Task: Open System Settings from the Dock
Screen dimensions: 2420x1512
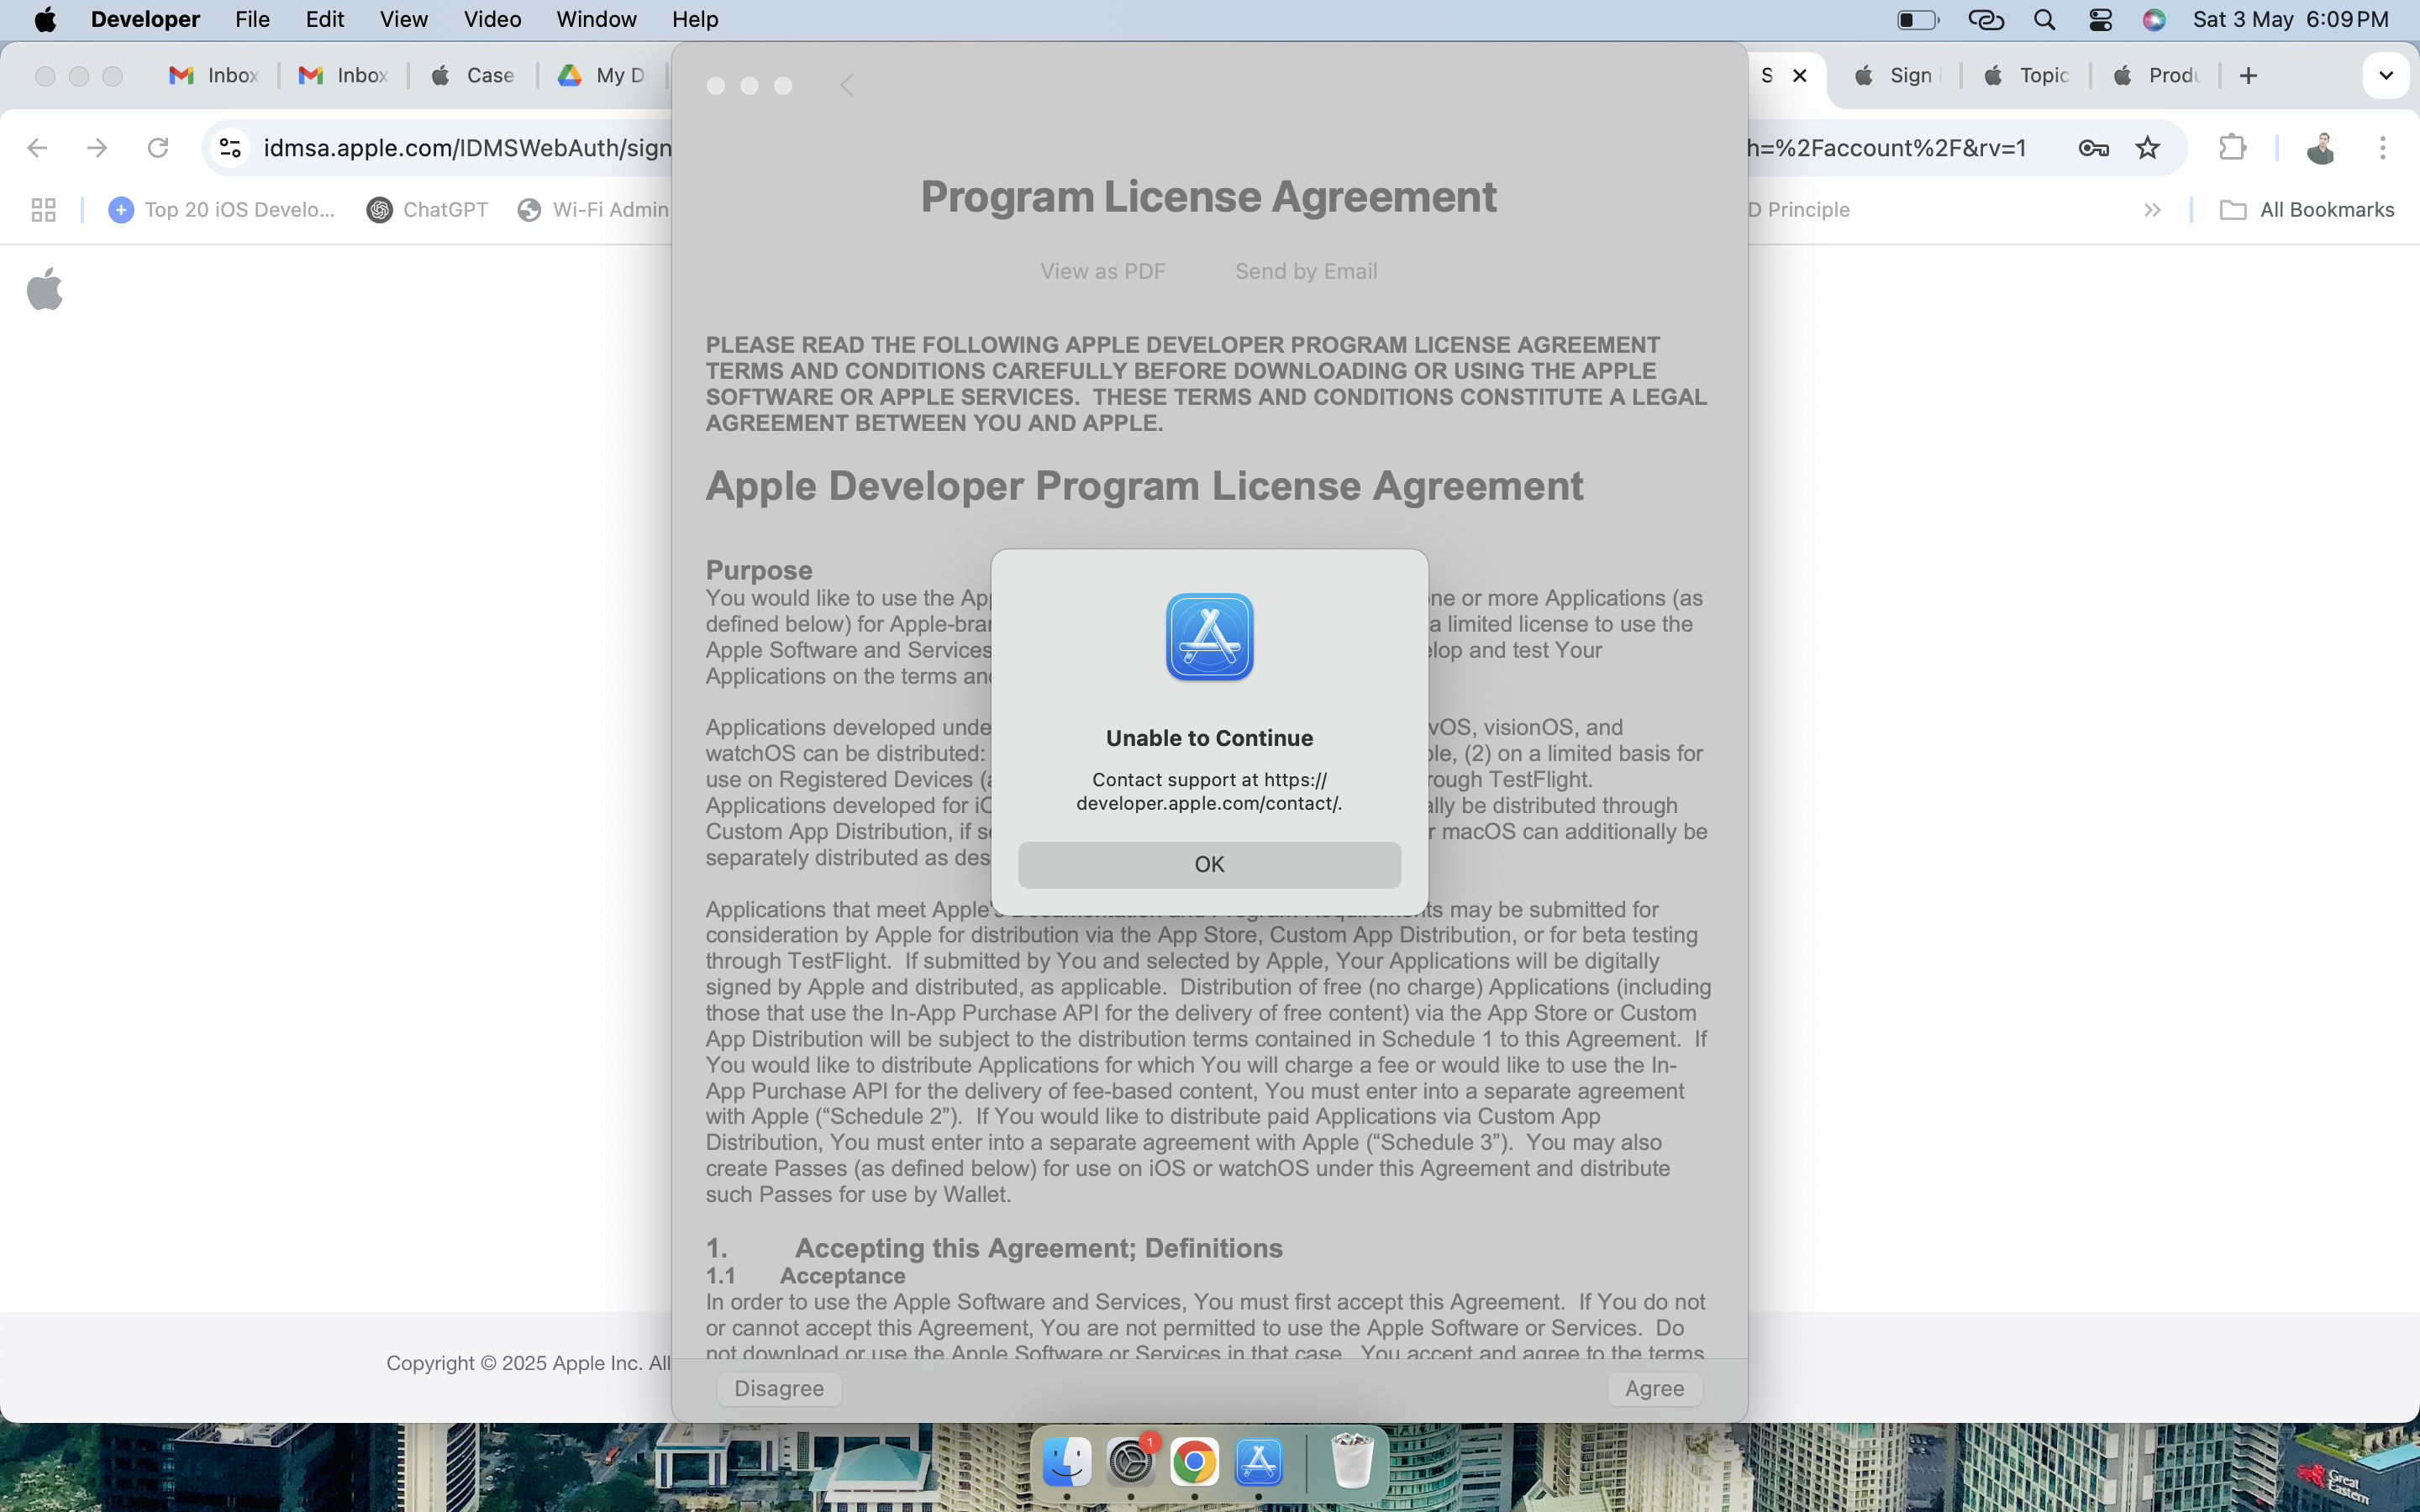Action: click(x=1131, y=1461)
